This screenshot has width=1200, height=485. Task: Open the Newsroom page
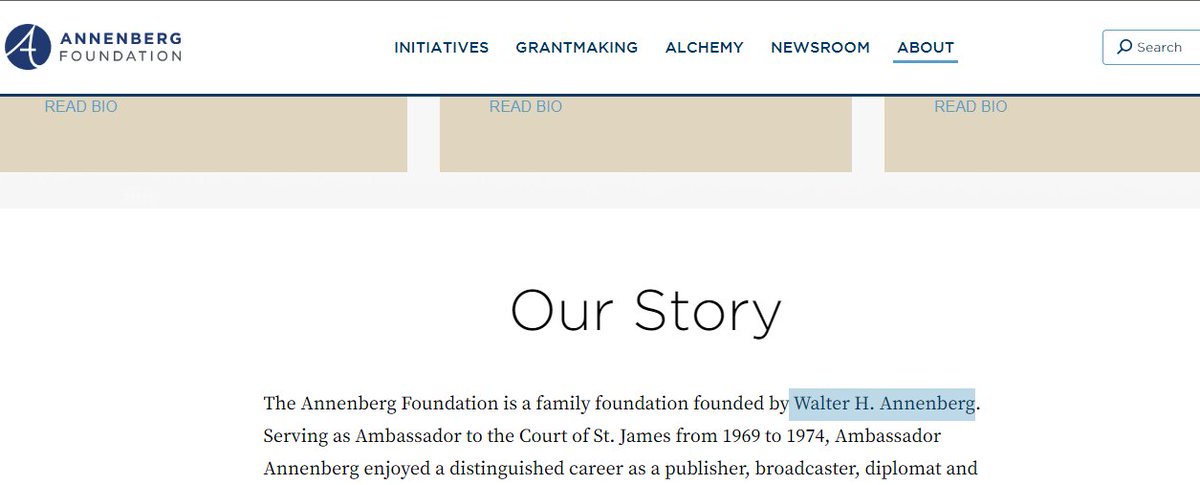tap(820, 47)
